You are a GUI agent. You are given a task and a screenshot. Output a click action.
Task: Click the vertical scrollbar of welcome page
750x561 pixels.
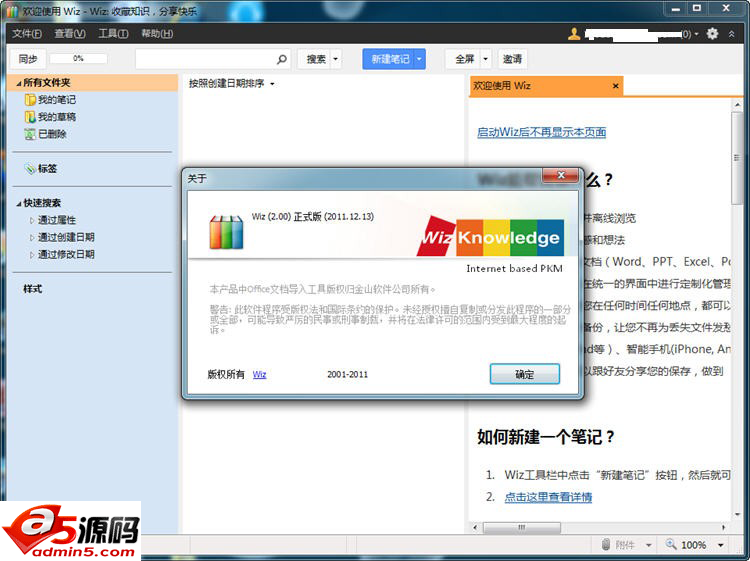tap(737, 158)
